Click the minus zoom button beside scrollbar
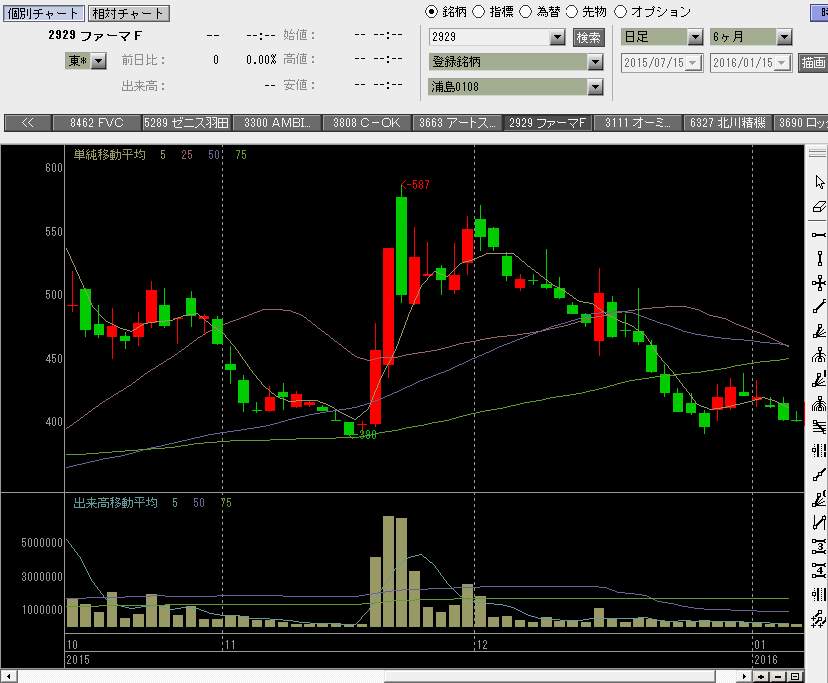828x683 pixels. pos(778,677)
